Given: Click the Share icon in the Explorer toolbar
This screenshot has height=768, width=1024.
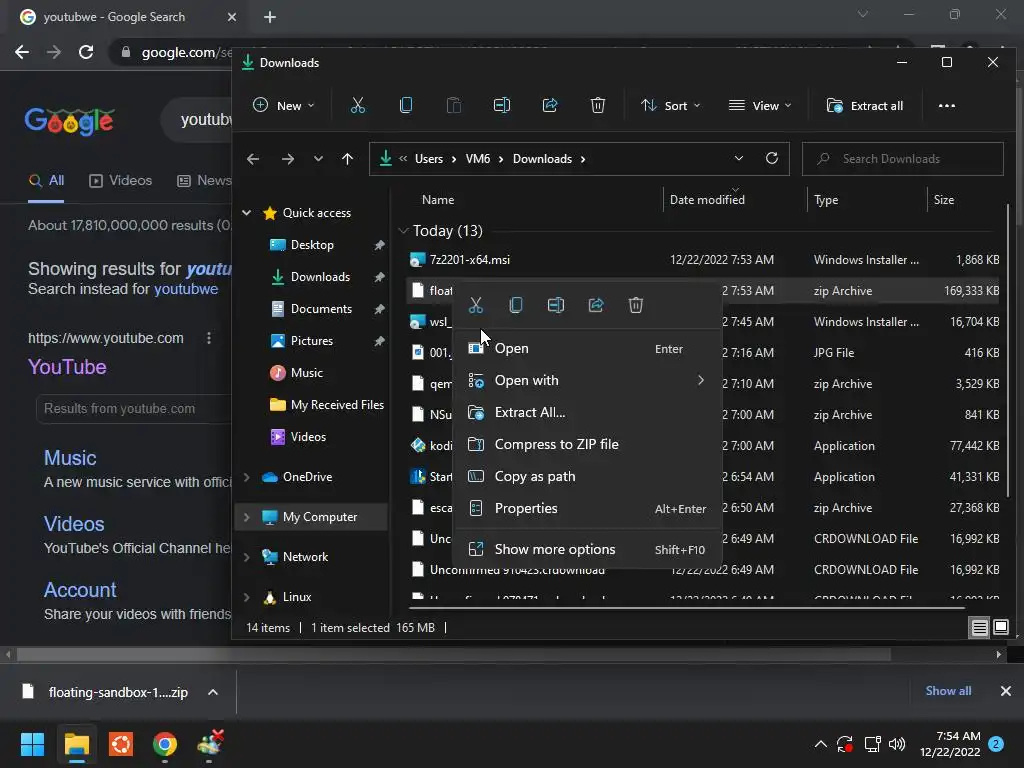Looking at the screenshot, I should tap(550, 105).
